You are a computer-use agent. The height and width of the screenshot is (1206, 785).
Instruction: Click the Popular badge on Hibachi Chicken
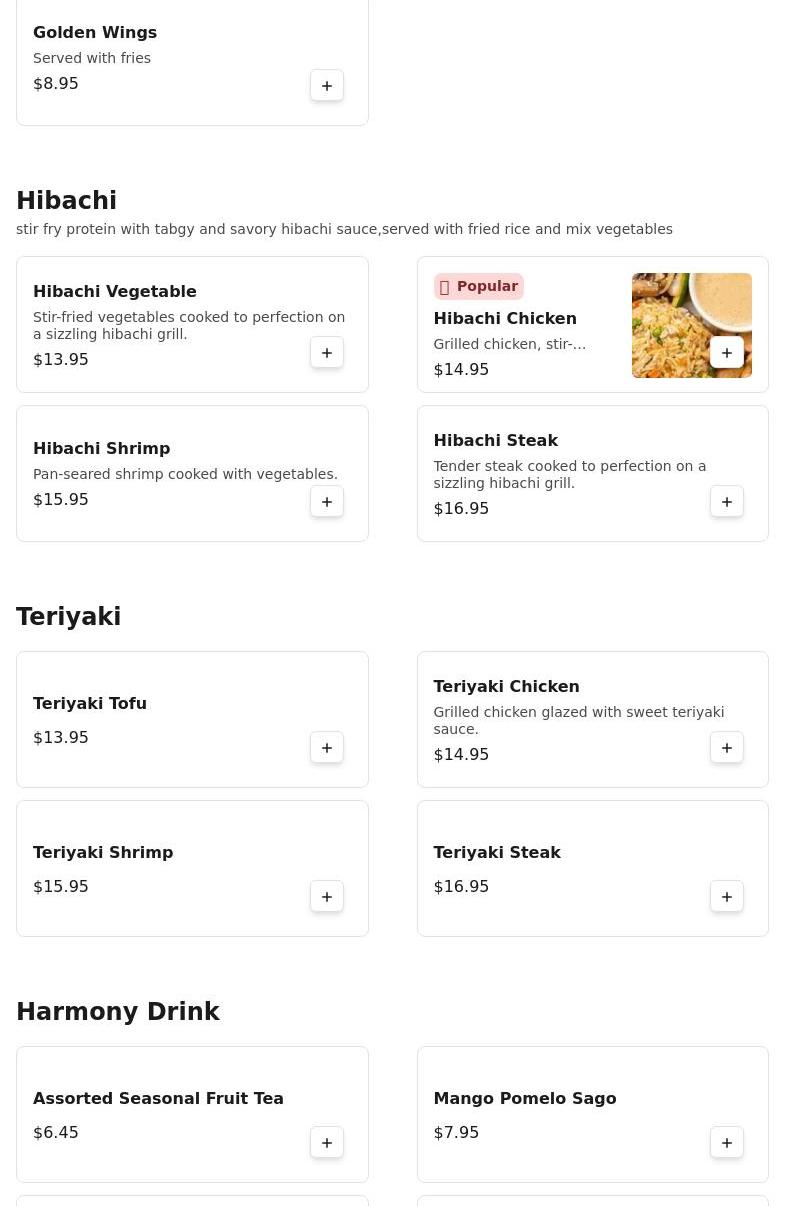[x=479, y=286]
